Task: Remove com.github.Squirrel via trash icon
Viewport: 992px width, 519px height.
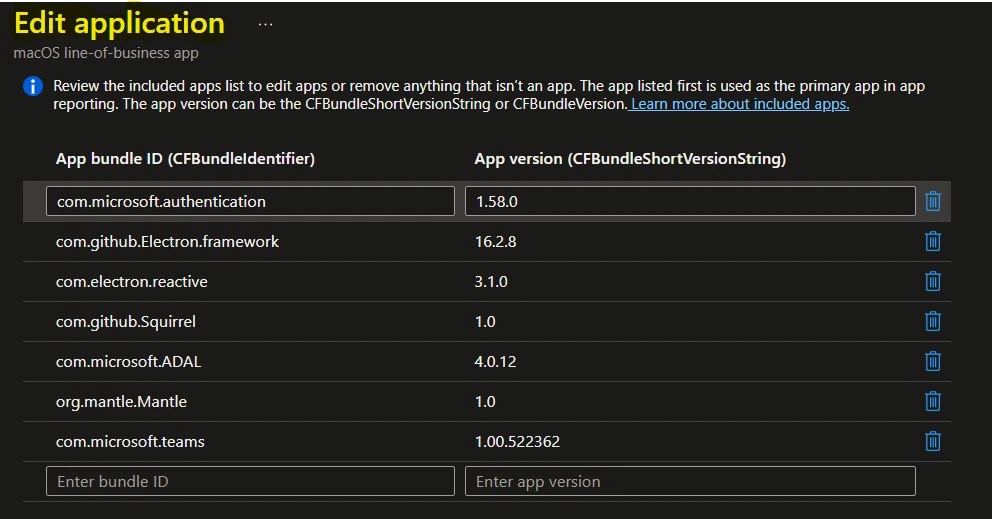Action: pyautogui.click(x=933, y=322)
